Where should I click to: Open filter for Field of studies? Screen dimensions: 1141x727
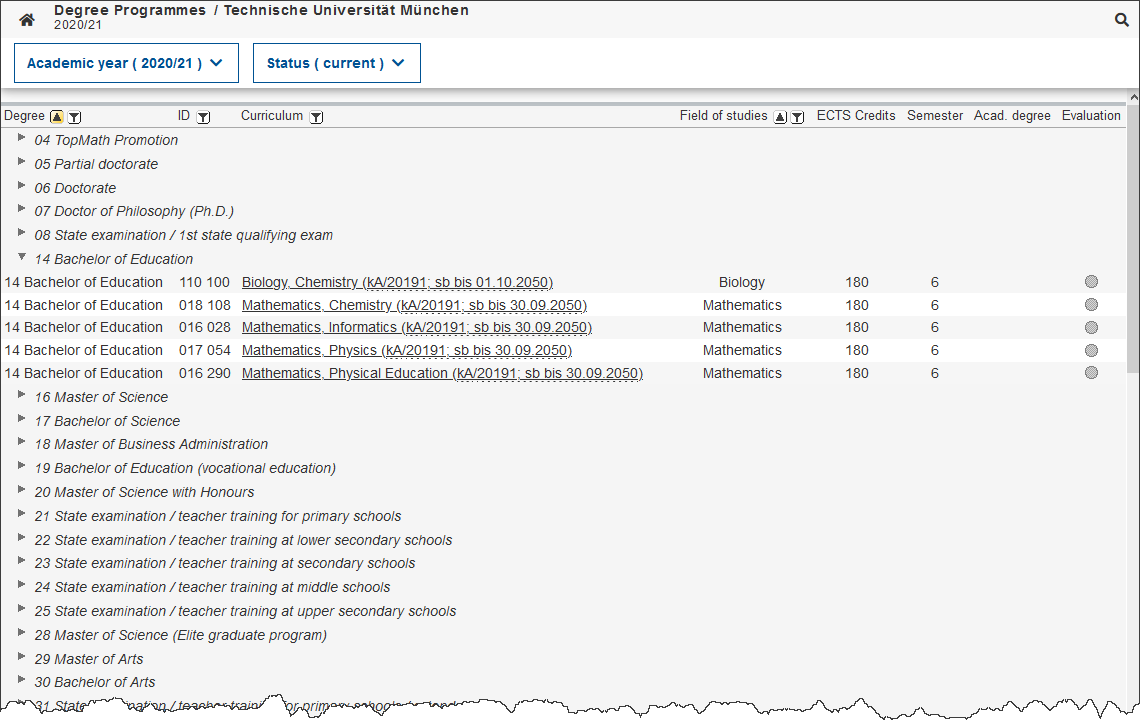pyautogui.click(x=797, y=117)
